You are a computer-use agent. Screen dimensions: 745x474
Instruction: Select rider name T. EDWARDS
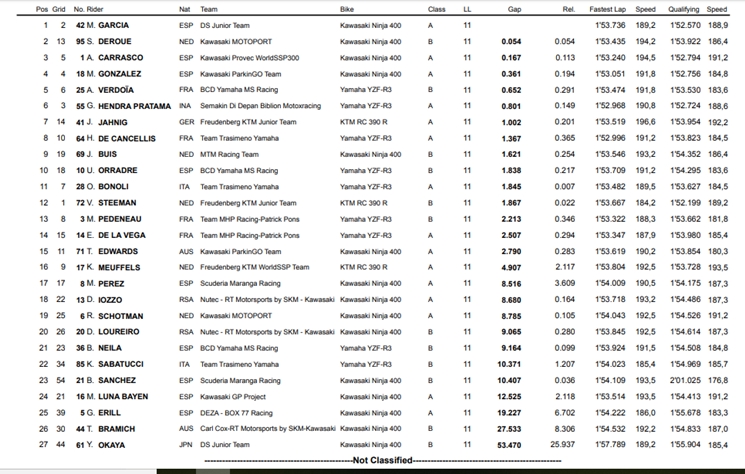click(x=113, y=251)
